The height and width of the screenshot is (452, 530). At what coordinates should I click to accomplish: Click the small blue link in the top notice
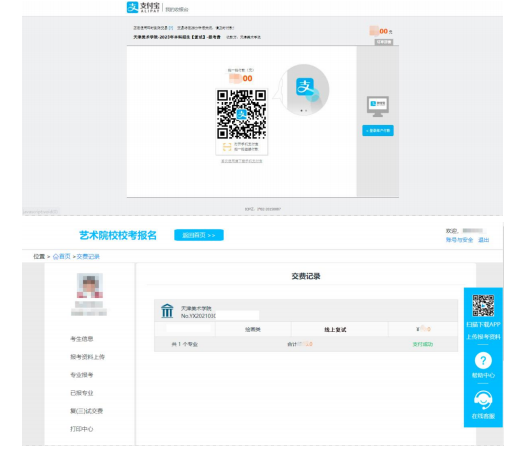coord(171,28)
